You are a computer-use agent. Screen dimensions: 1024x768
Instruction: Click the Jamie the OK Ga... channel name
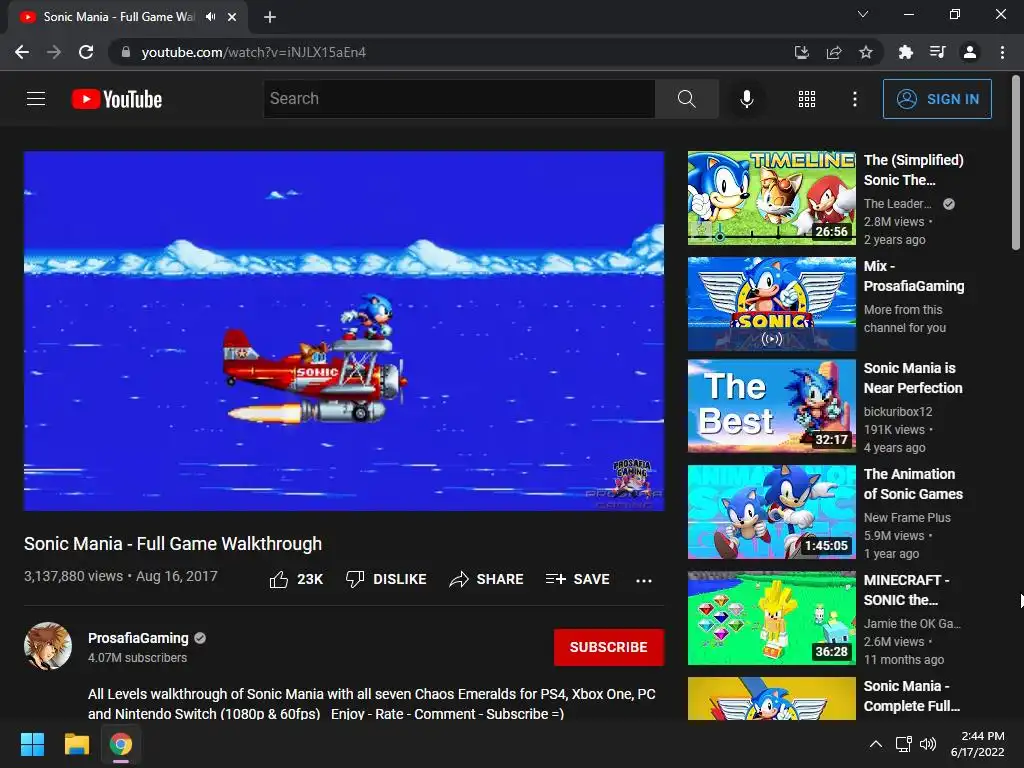click(912, 623)
